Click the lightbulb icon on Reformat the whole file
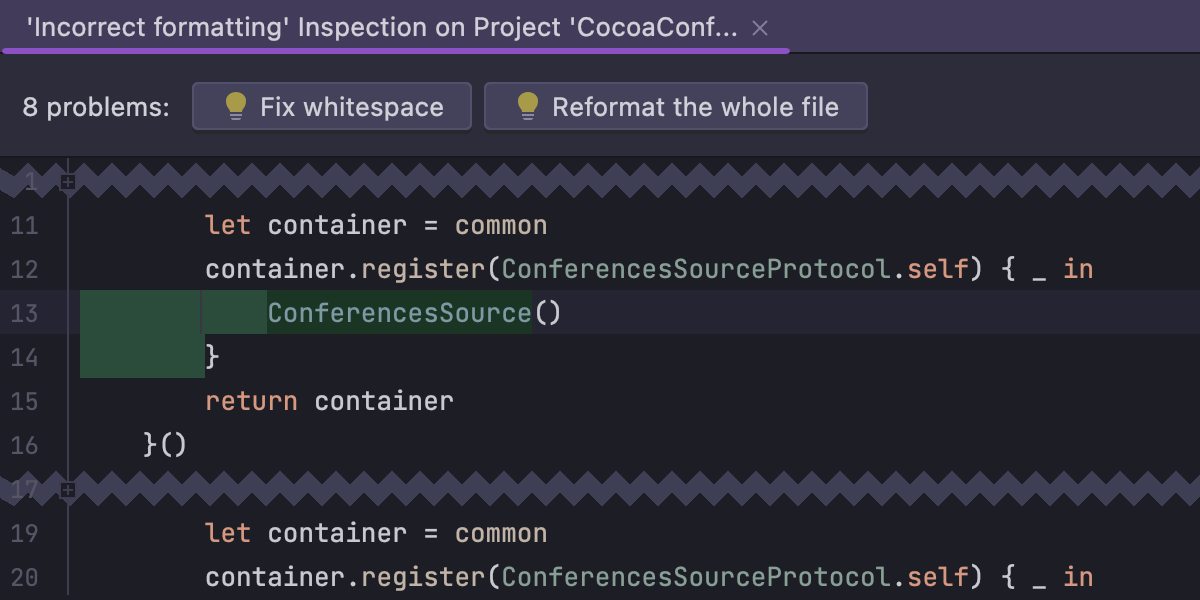The image size is (1200, 600). pyautogui.click(x=528, y=106)
